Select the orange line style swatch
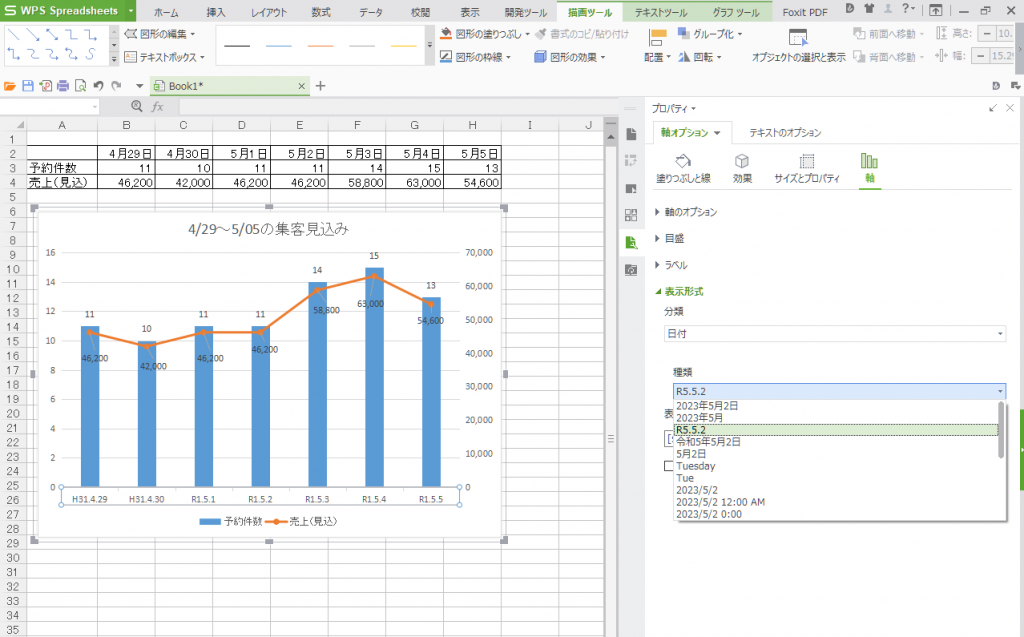This screenshot has height=637, width=1024. [320, 46]
